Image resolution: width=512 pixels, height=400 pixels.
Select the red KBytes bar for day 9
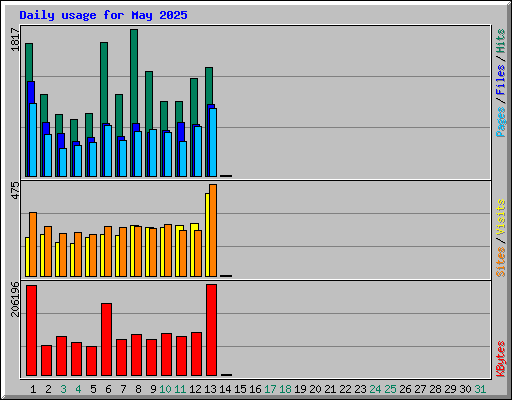coord(151,357)
